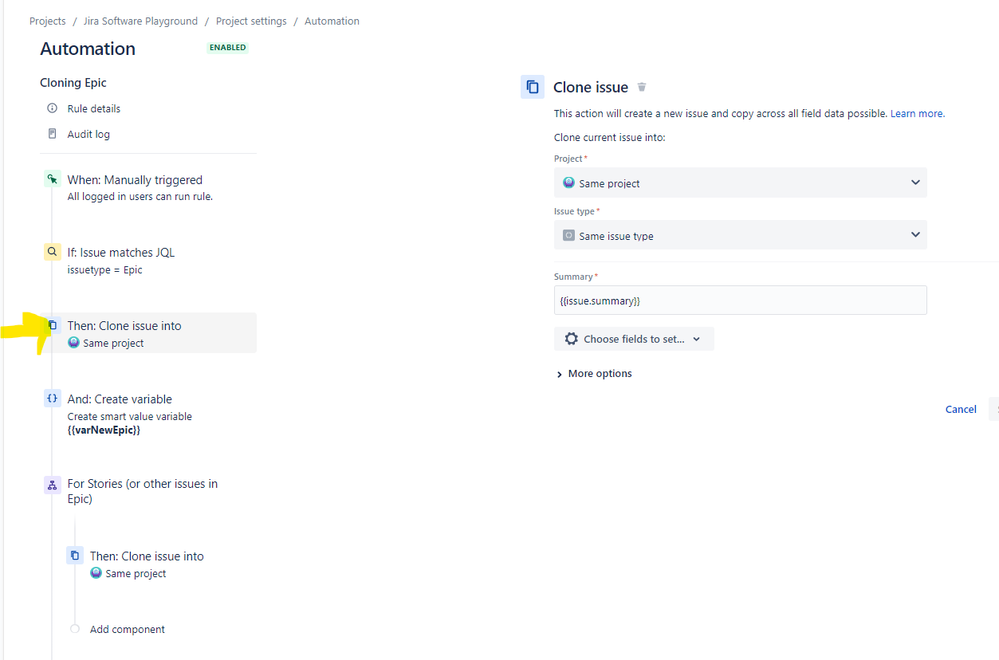This screenshot has width=999, height=660.
Task: Click the trash icon beside Clone issue
Action: [642, 87]
